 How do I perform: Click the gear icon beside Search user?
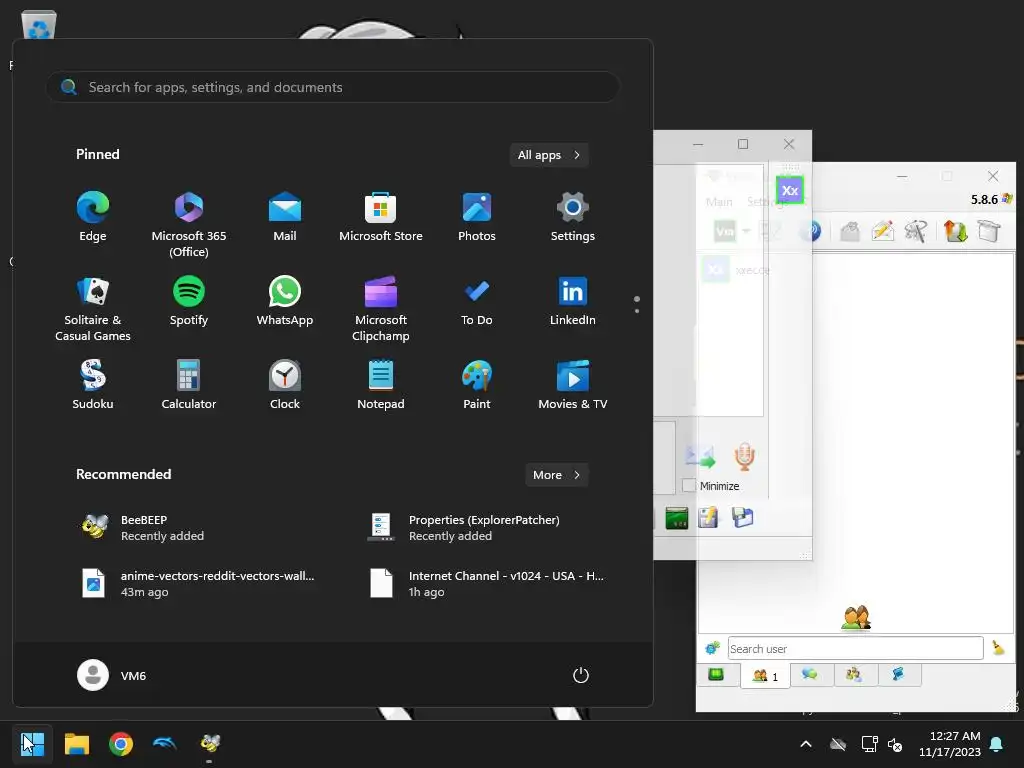coord(712,648)
